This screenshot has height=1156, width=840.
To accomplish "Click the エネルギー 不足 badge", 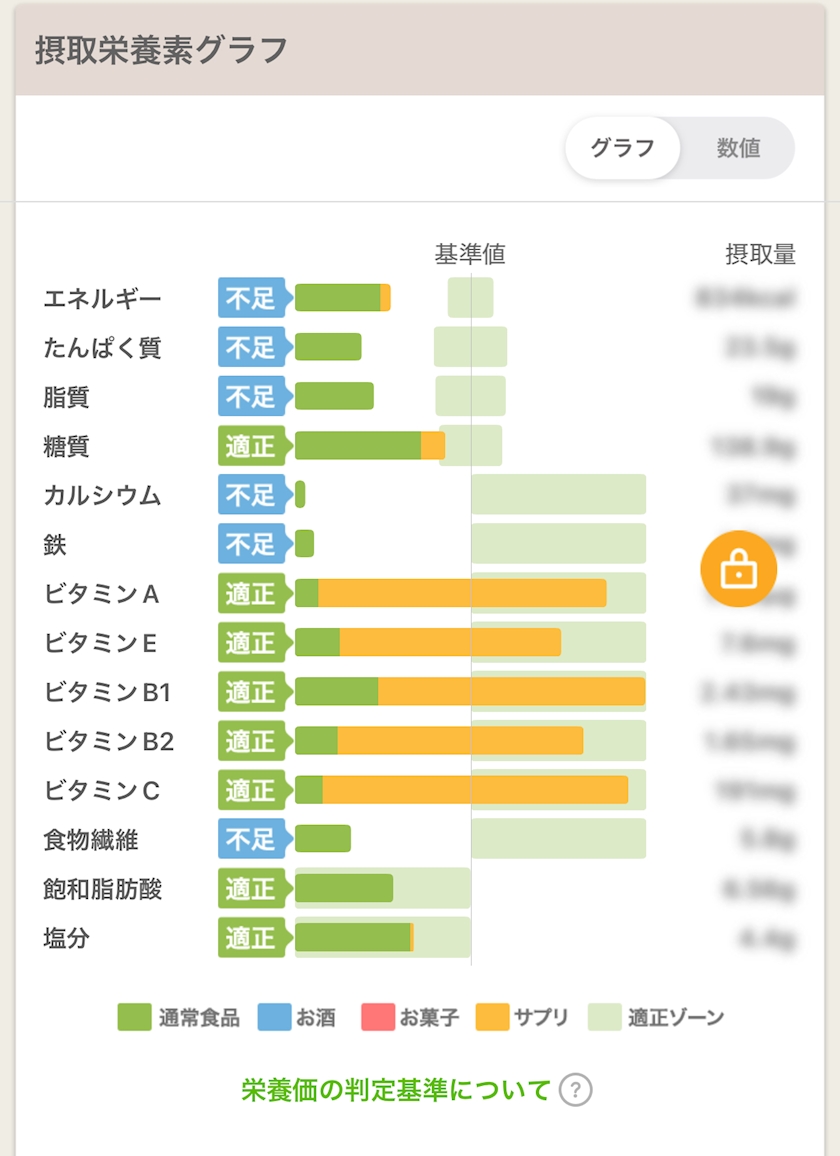I will point(250,298).
